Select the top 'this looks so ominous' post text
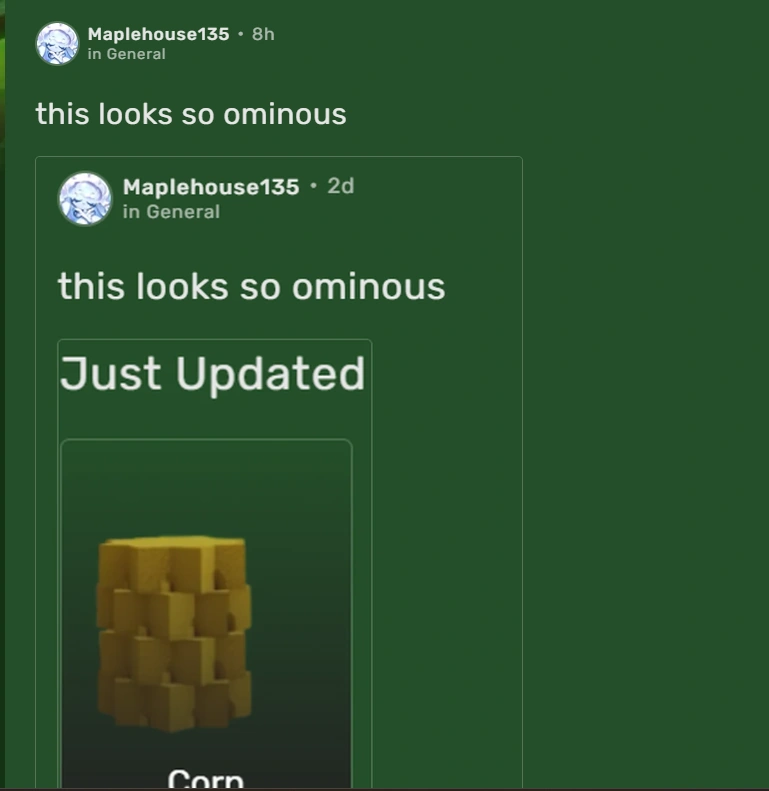 click(191, 114)
